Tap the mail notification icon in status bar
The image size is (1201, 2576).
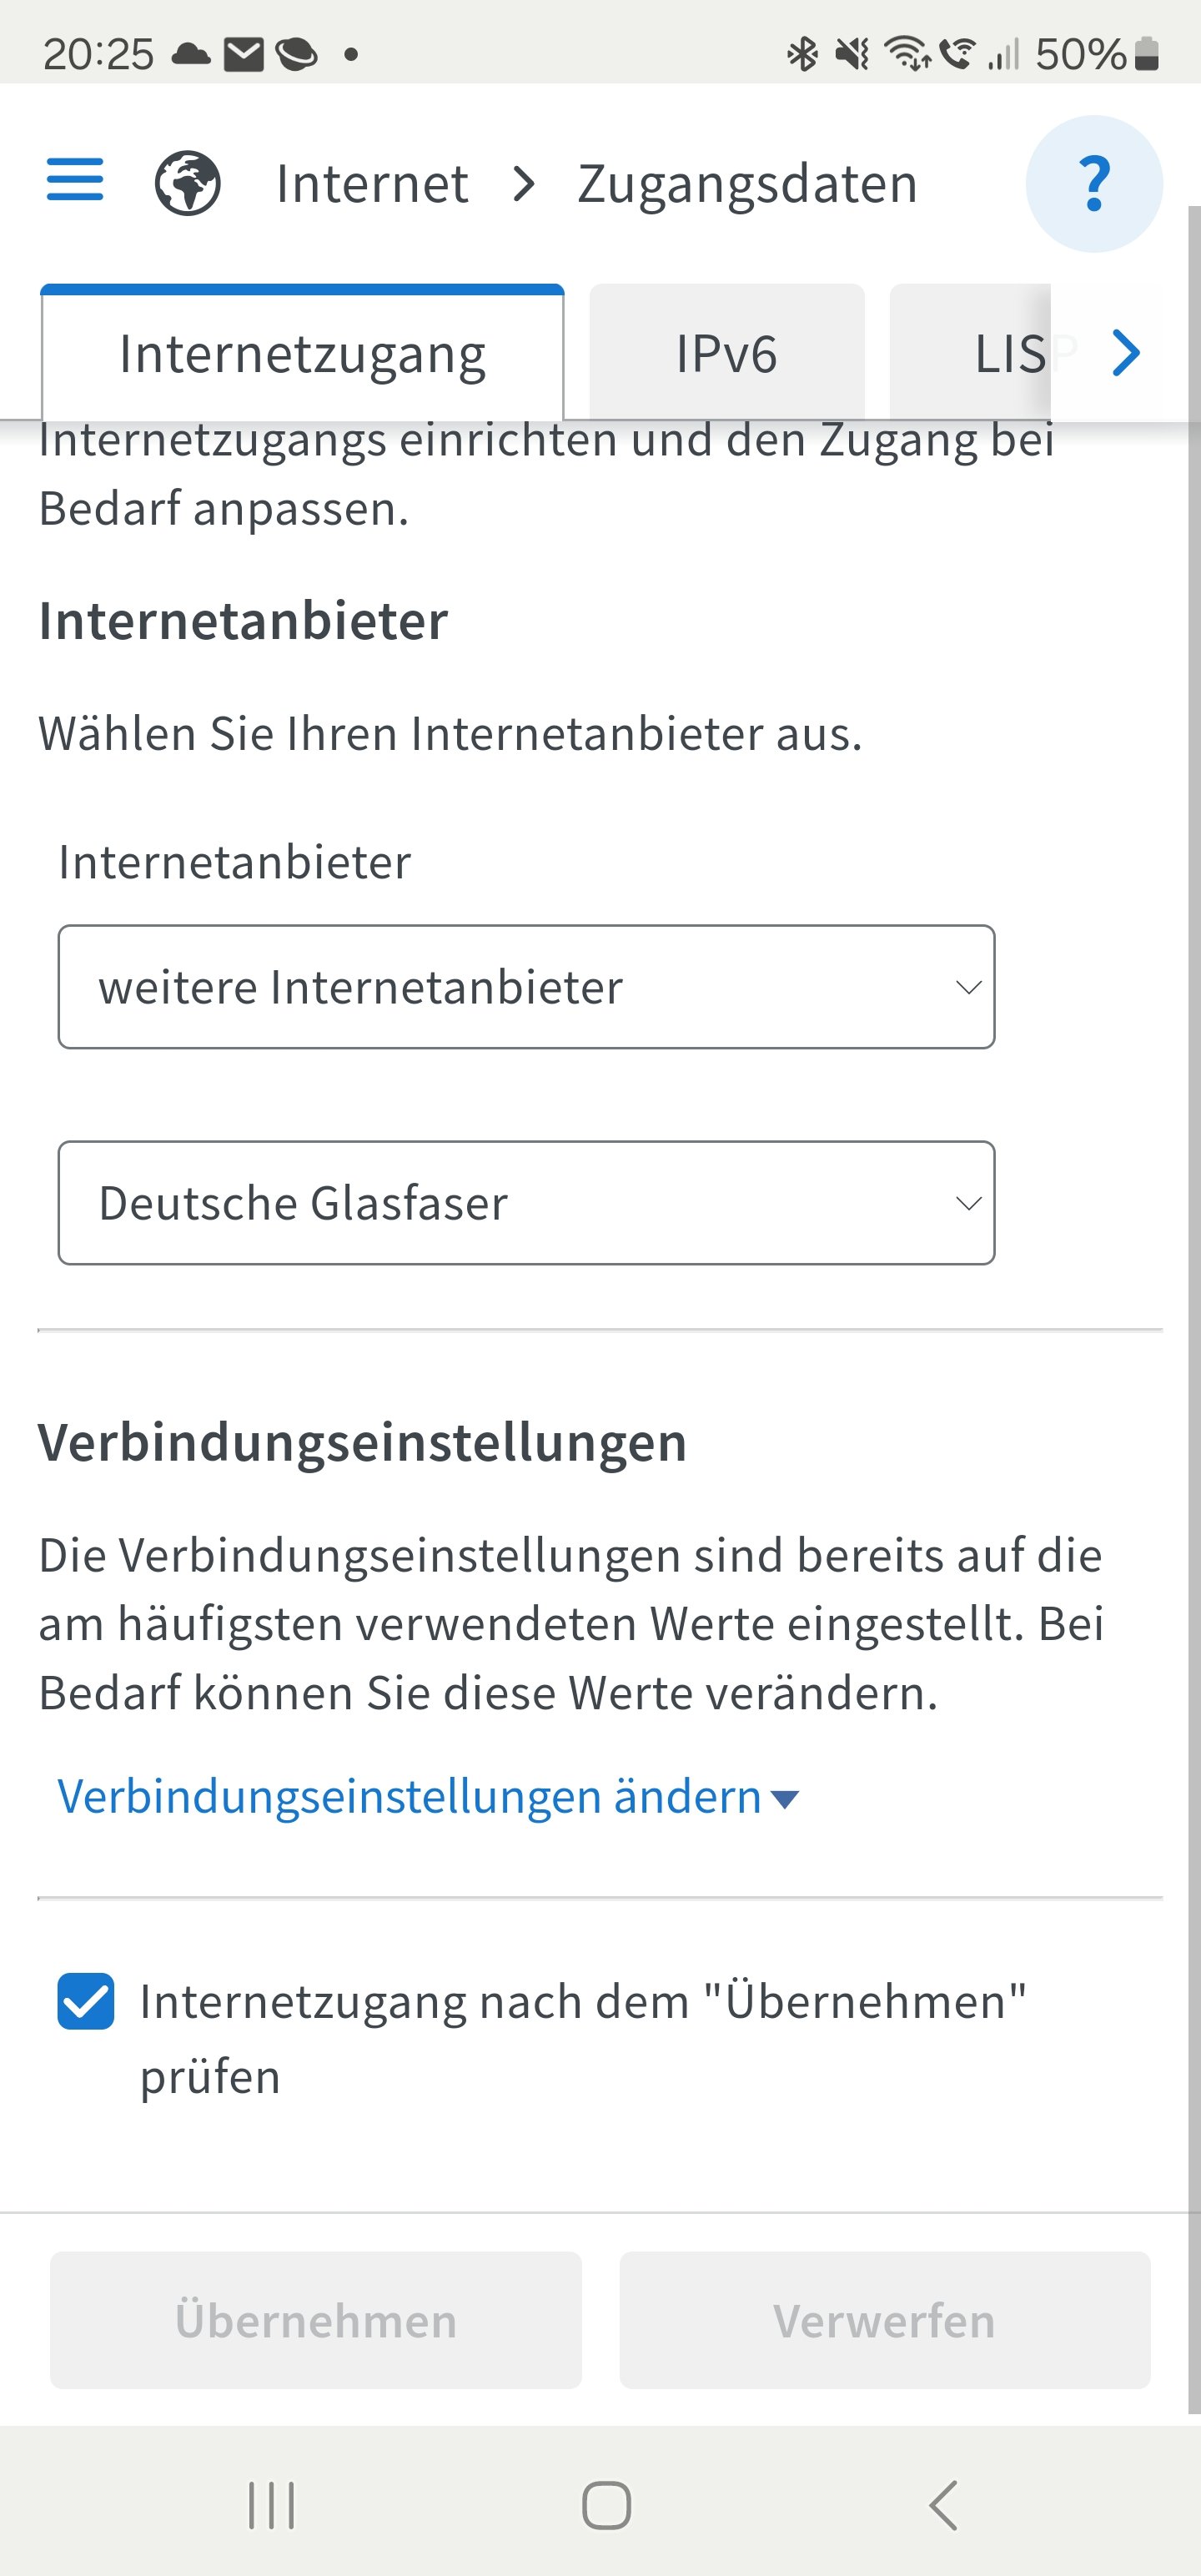[243, 54]
